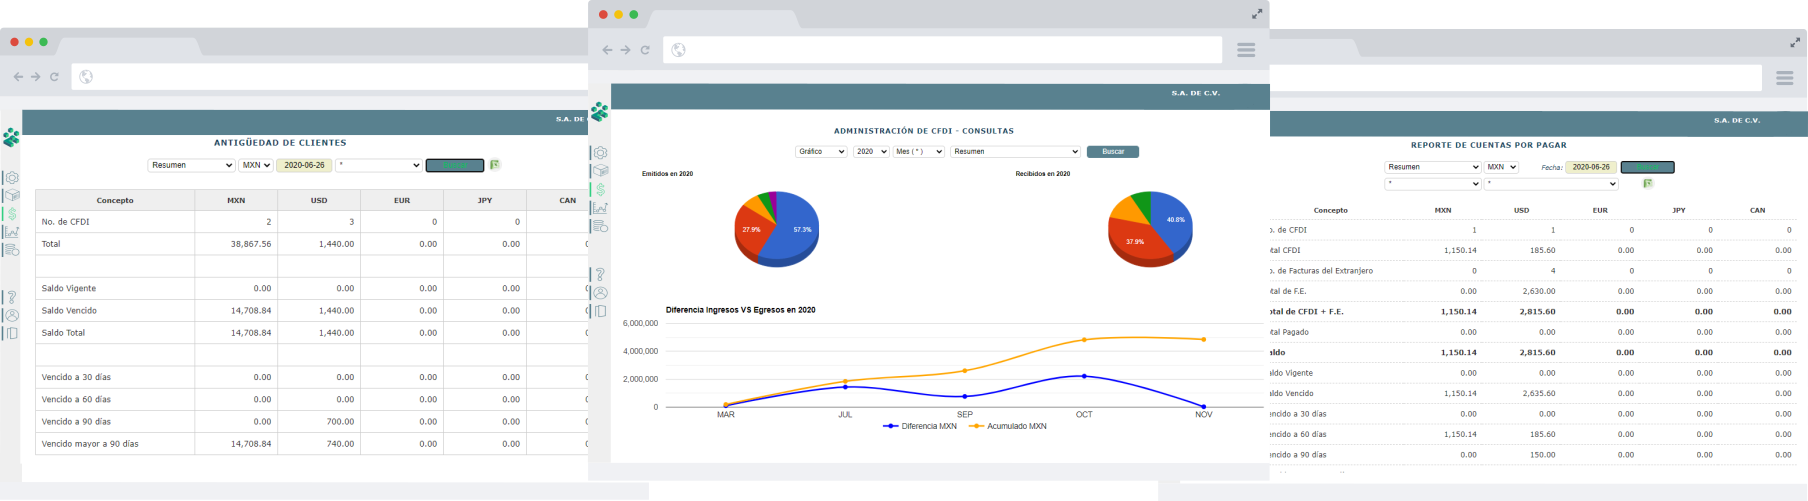Click the green Excel export icon in Cuentas por Pagar
Image resolution: width=1808 pixels, height=501 pixels.
pos(1648,184)
